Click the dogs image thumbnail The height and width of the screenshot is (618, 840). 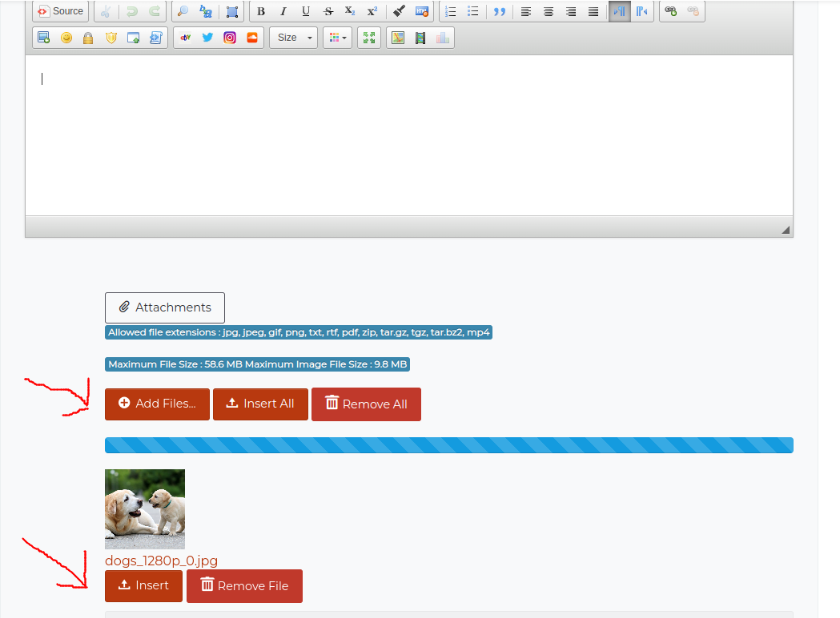coord(145,509)
